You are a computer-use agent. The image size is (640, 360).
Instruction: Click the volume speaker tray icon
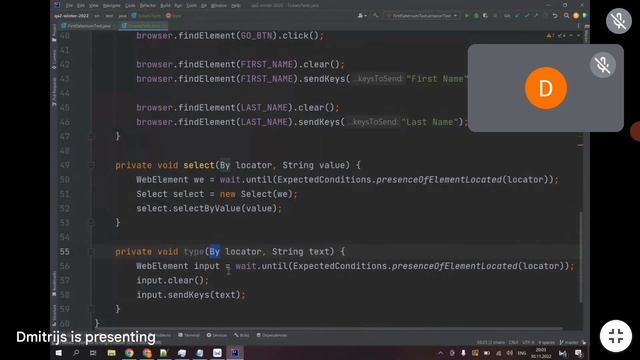(x=509, y=353)
